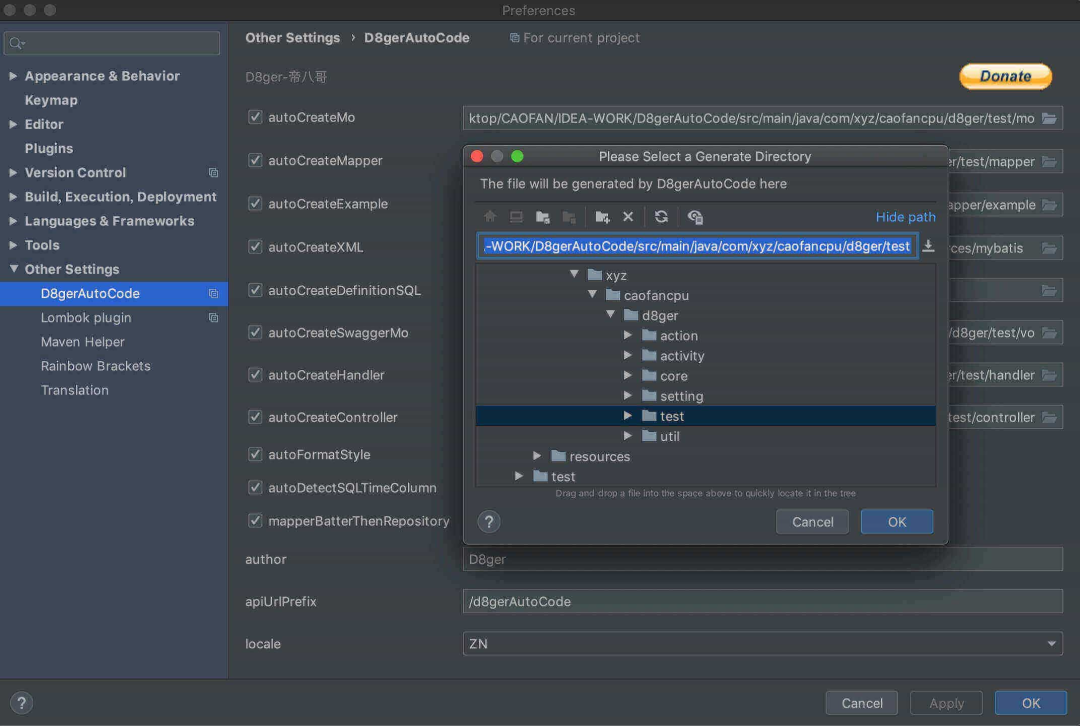Expand Languages & Frameworks group
This screenshot has width=1080, height=726.
coord(13,220)
